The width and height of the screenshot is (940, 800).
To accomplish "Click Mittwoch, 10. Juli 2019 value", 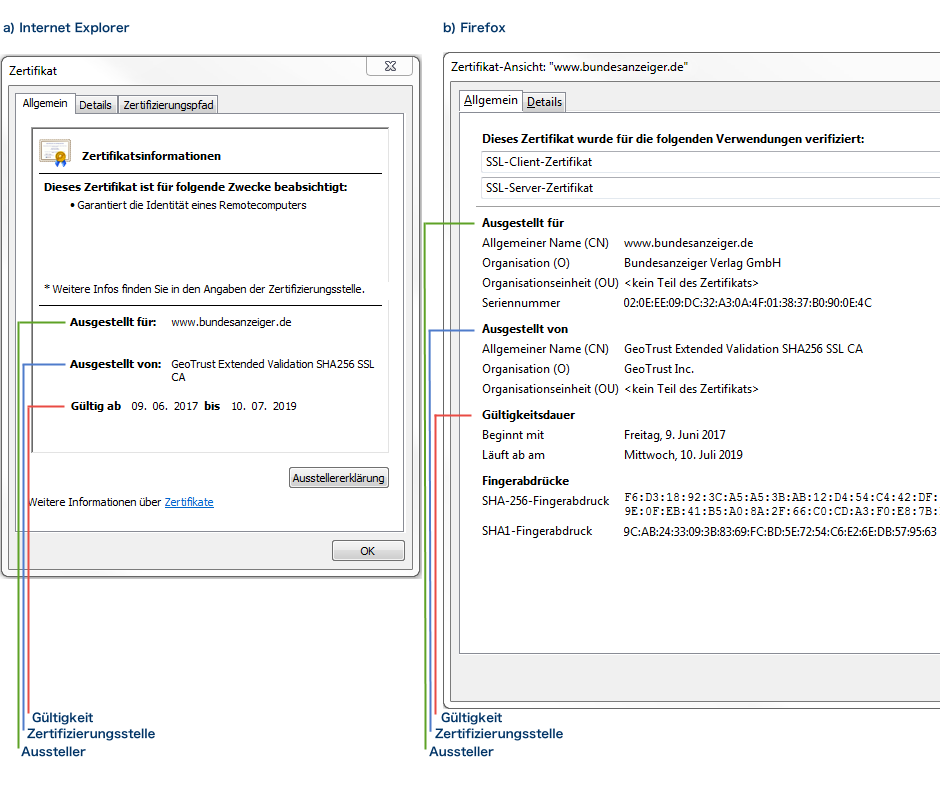I will 683,455.
